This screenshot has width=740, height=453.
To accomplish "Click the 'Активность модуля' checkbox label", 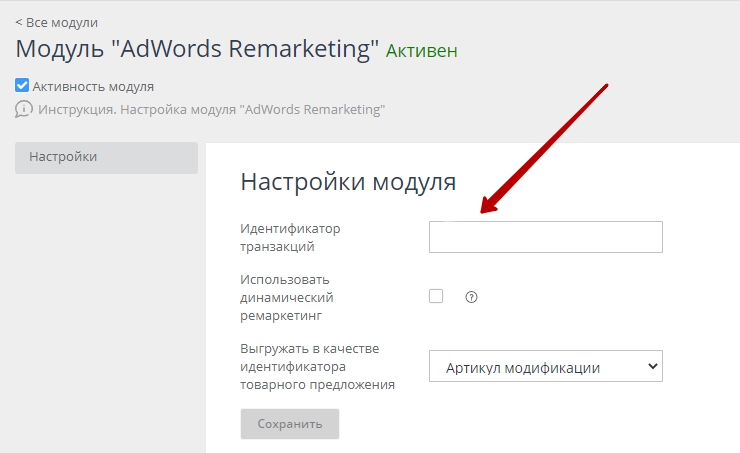I will (93, 86).
